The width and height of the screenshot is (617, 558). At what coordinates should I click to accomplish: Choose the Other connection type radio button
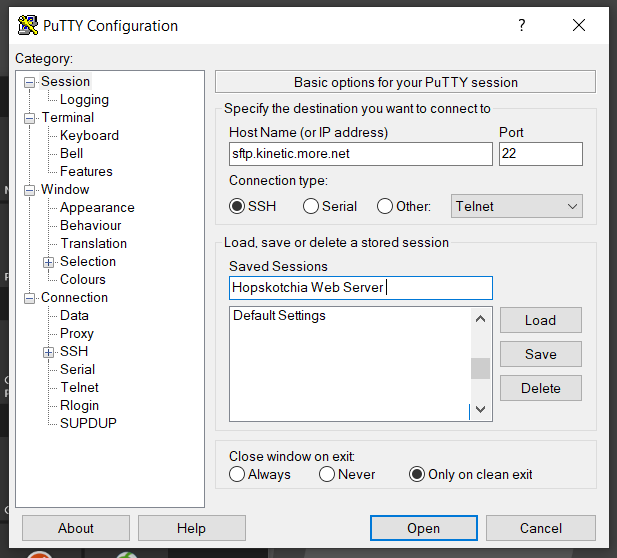pyautogui.click(x=385, y=206)
